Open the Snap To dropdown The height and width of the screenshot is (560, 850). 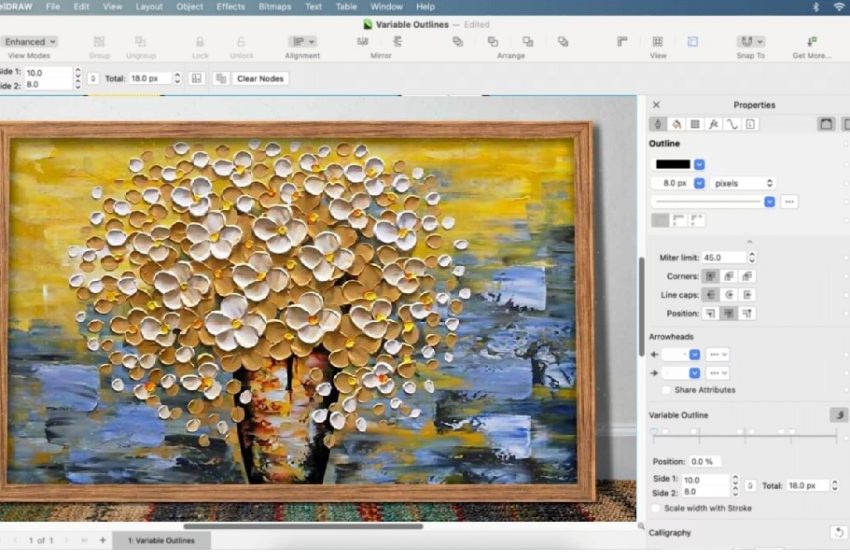click(751, 42)
